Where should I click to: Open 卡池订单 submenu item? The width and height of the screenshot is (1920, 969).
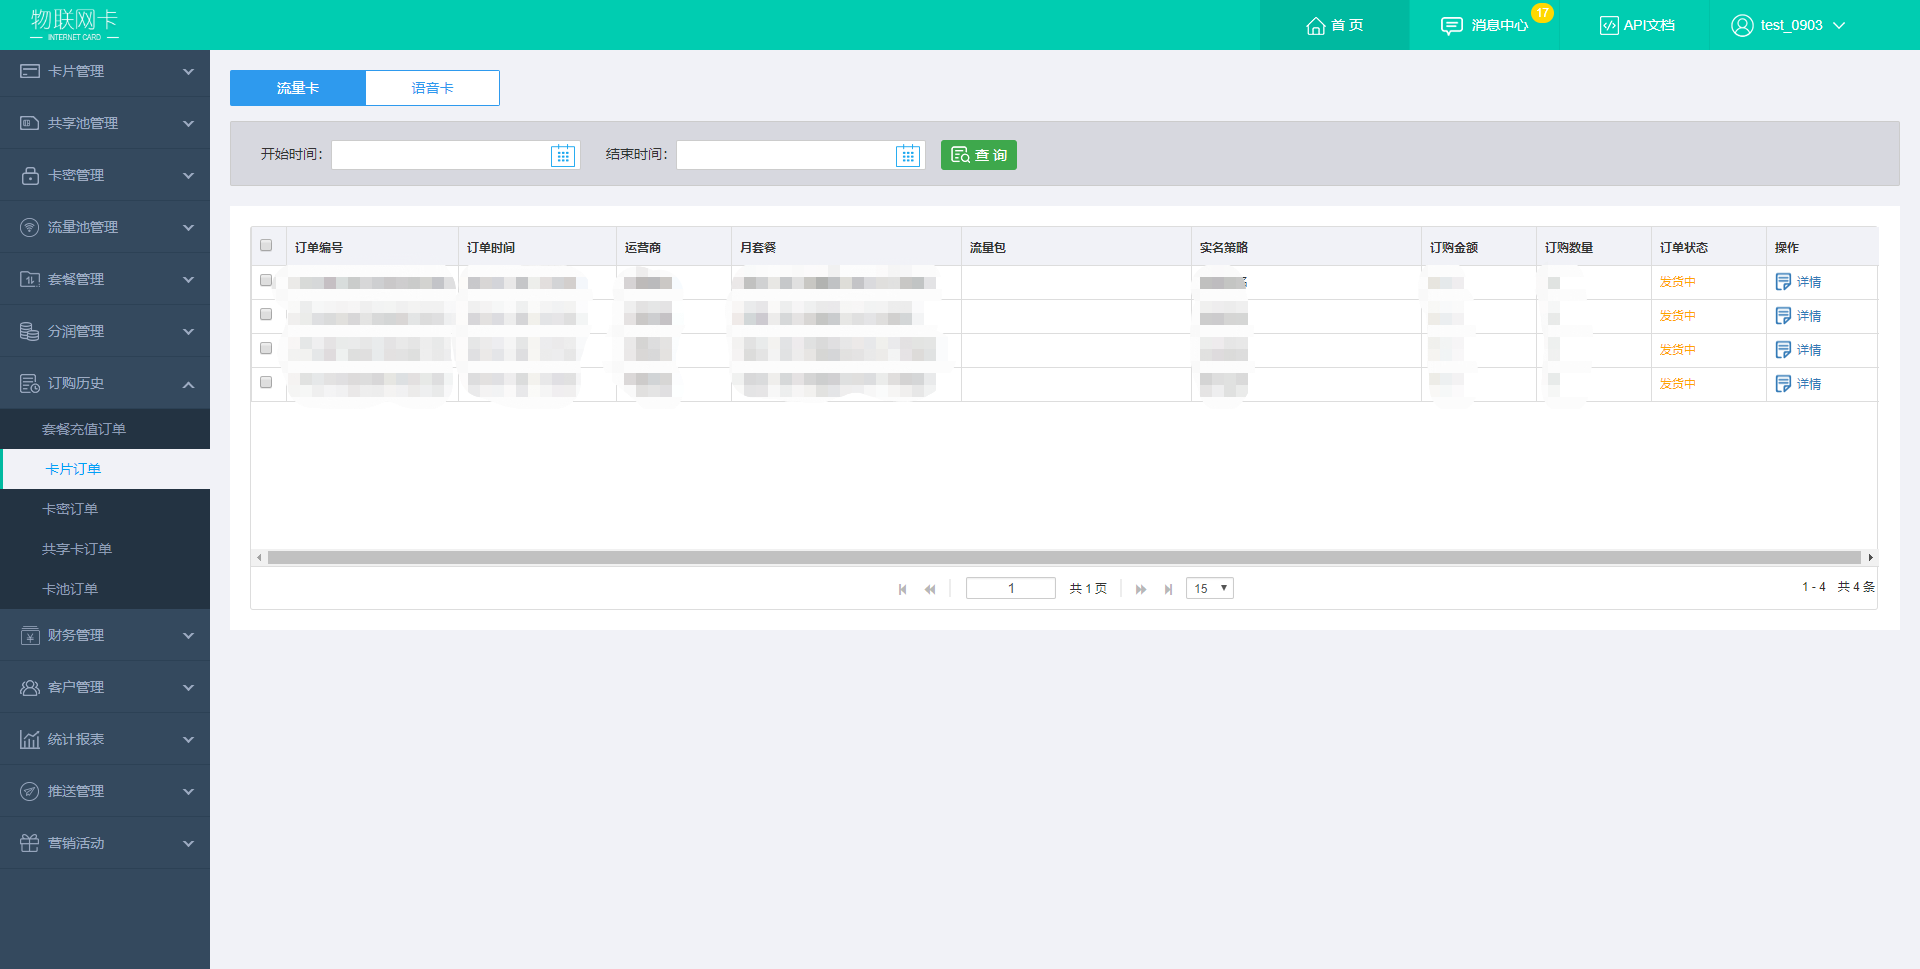coord(105,589)
